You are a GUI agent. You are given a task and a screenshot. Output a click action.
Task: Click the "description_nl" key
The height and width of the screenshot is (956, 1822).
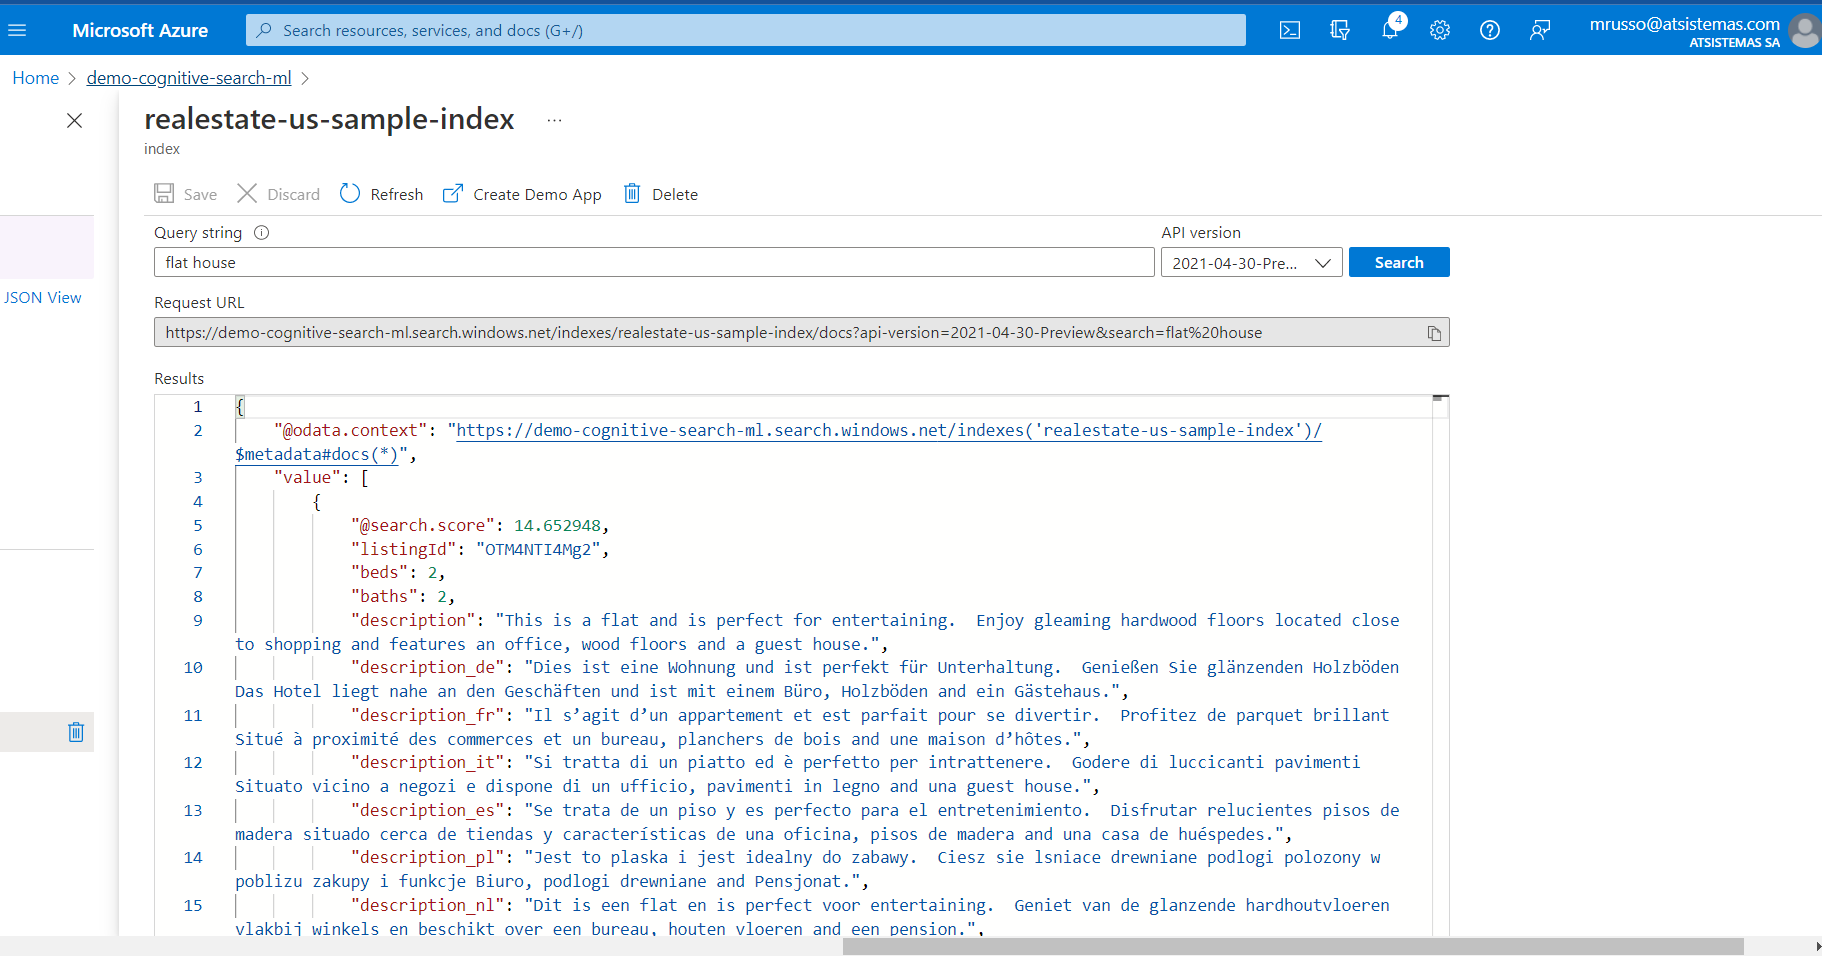coord(428,905)
